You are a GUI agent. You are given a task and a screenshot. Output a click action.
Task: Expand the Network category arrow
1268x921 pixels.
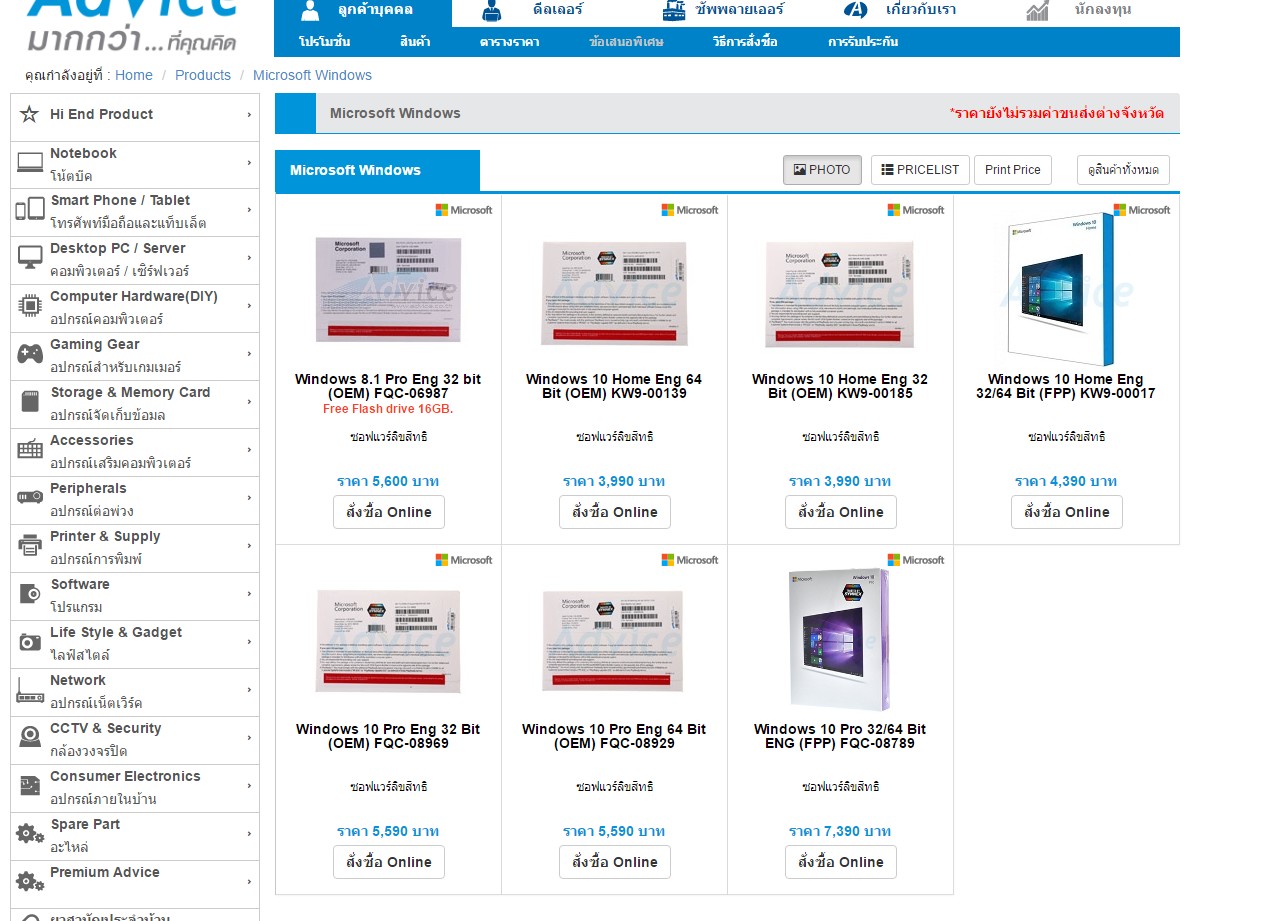click(x=249, y=691)
